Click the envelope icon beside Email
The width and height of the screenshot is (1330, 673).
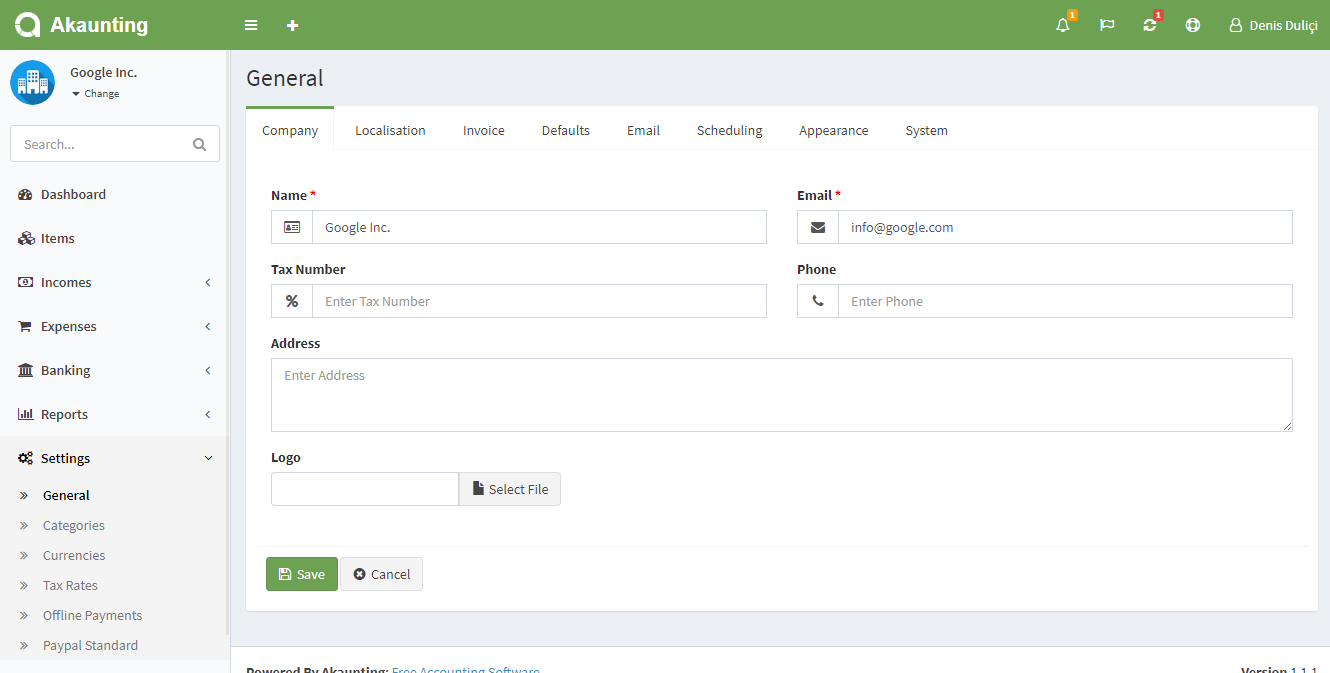point(818,227)
